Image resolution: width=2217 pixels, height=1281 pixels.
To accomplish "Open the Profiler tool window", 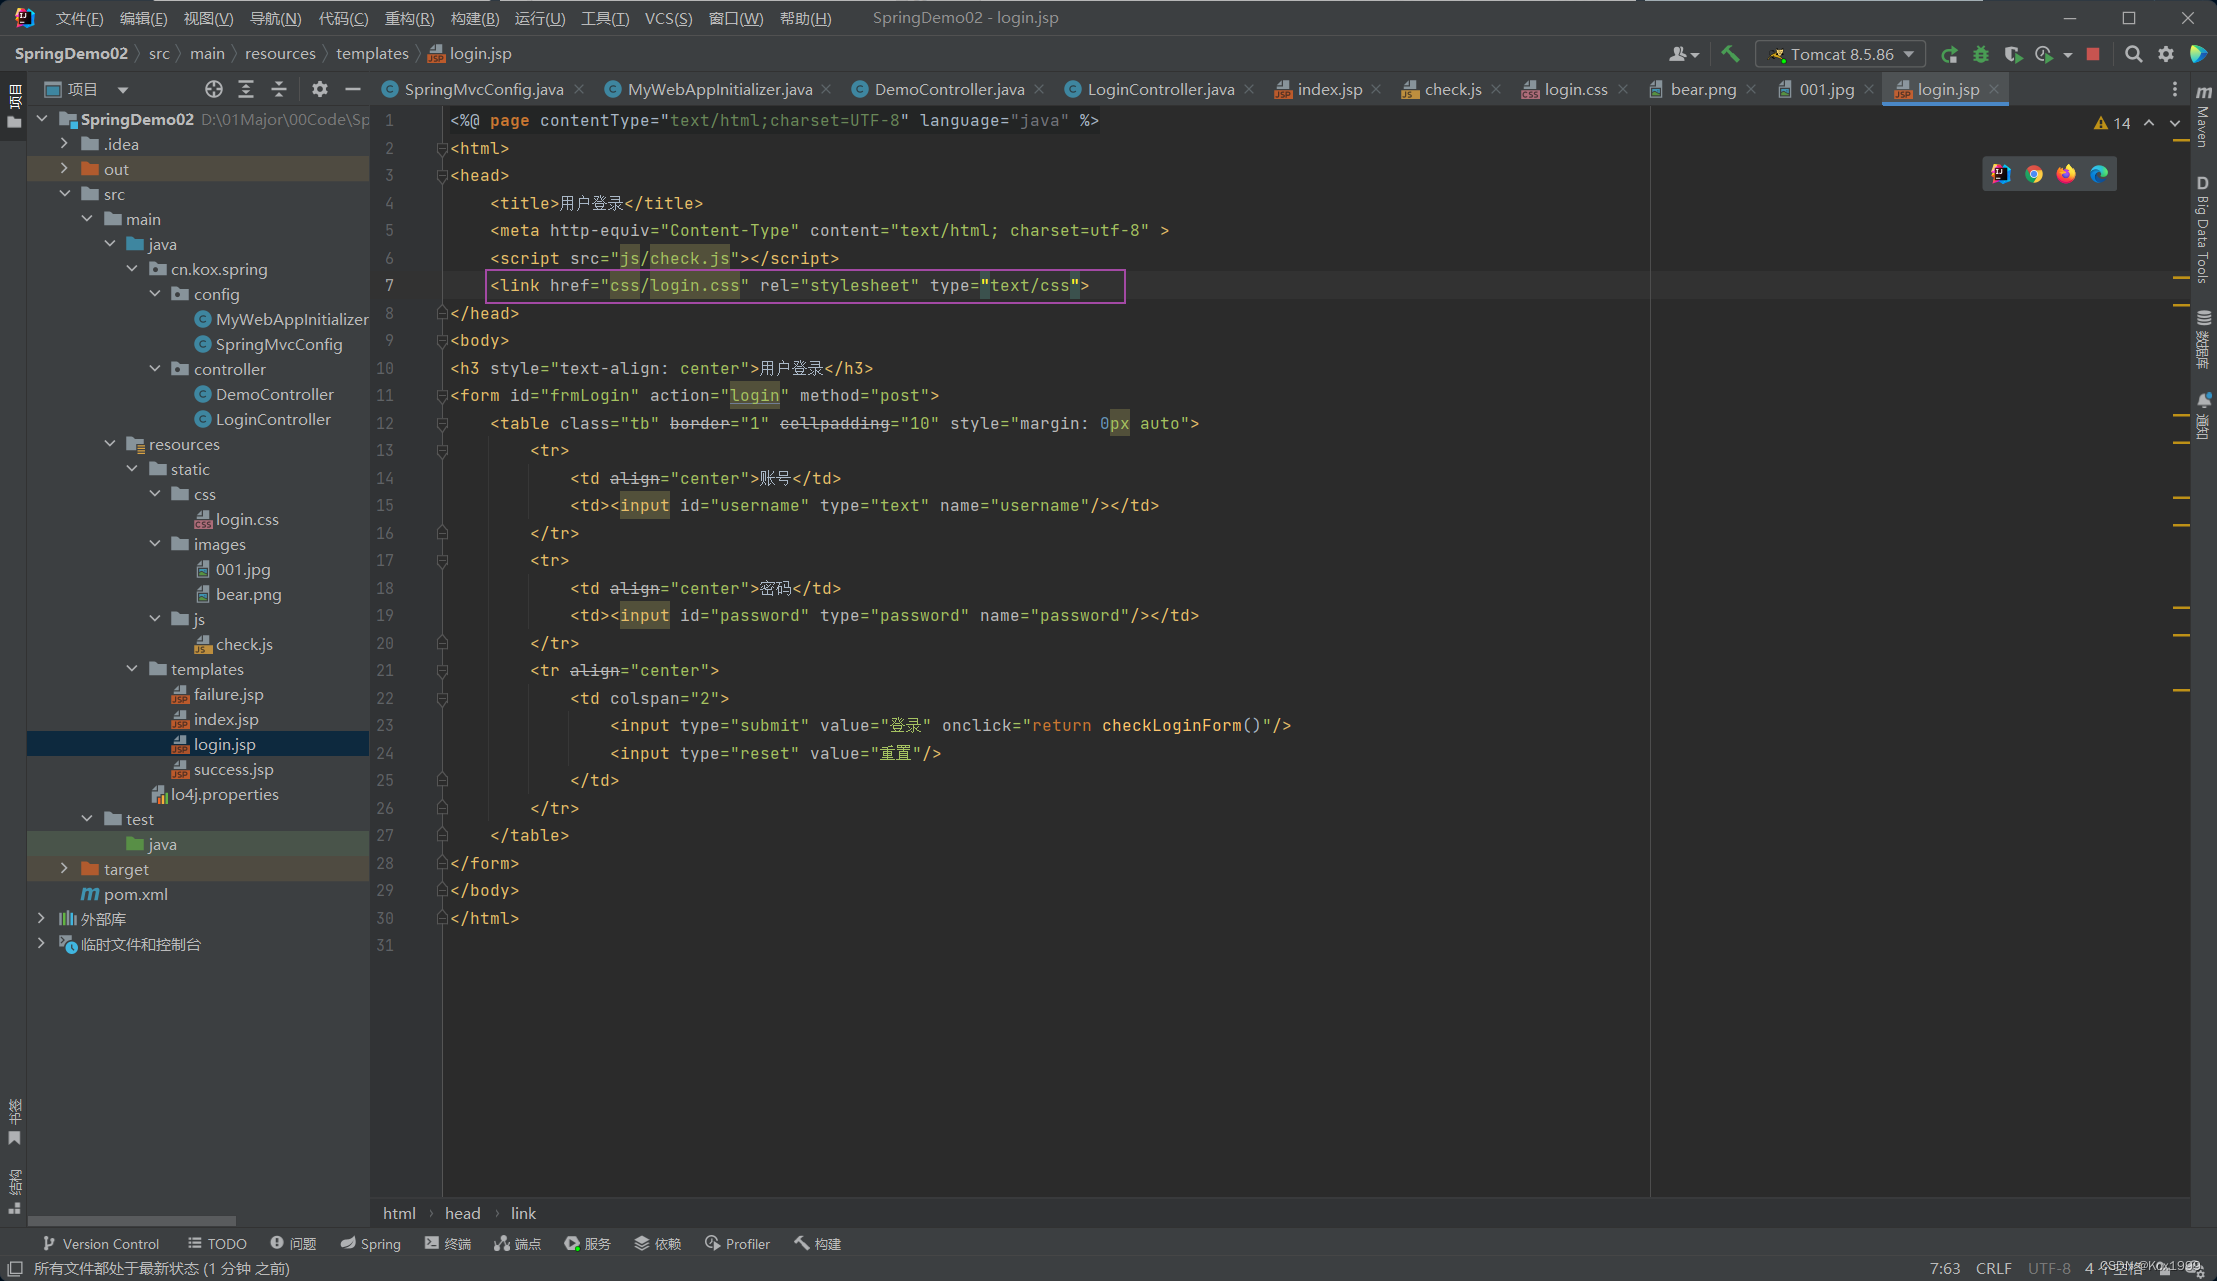I will coord(737,1243).
